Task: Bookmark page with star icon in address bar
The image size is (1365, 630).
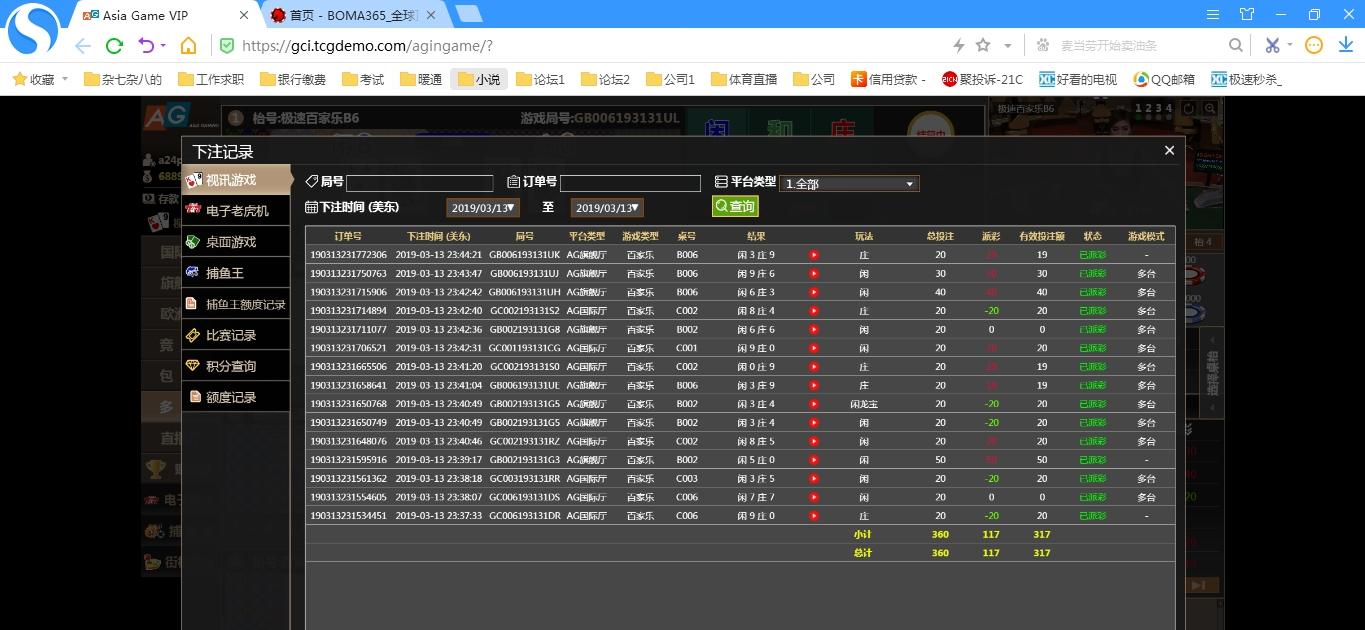Action: [x=983, y=45]
